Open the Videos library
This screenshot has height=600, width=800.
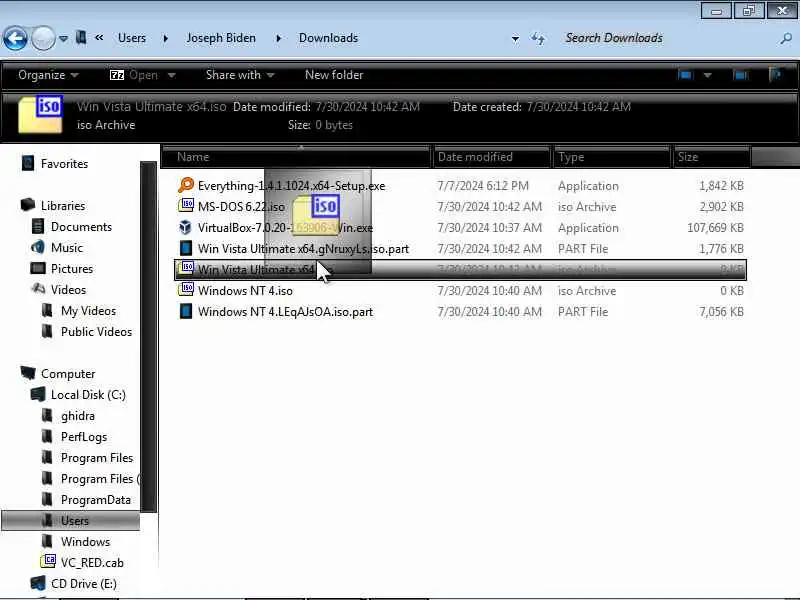(x=68, y=290)
